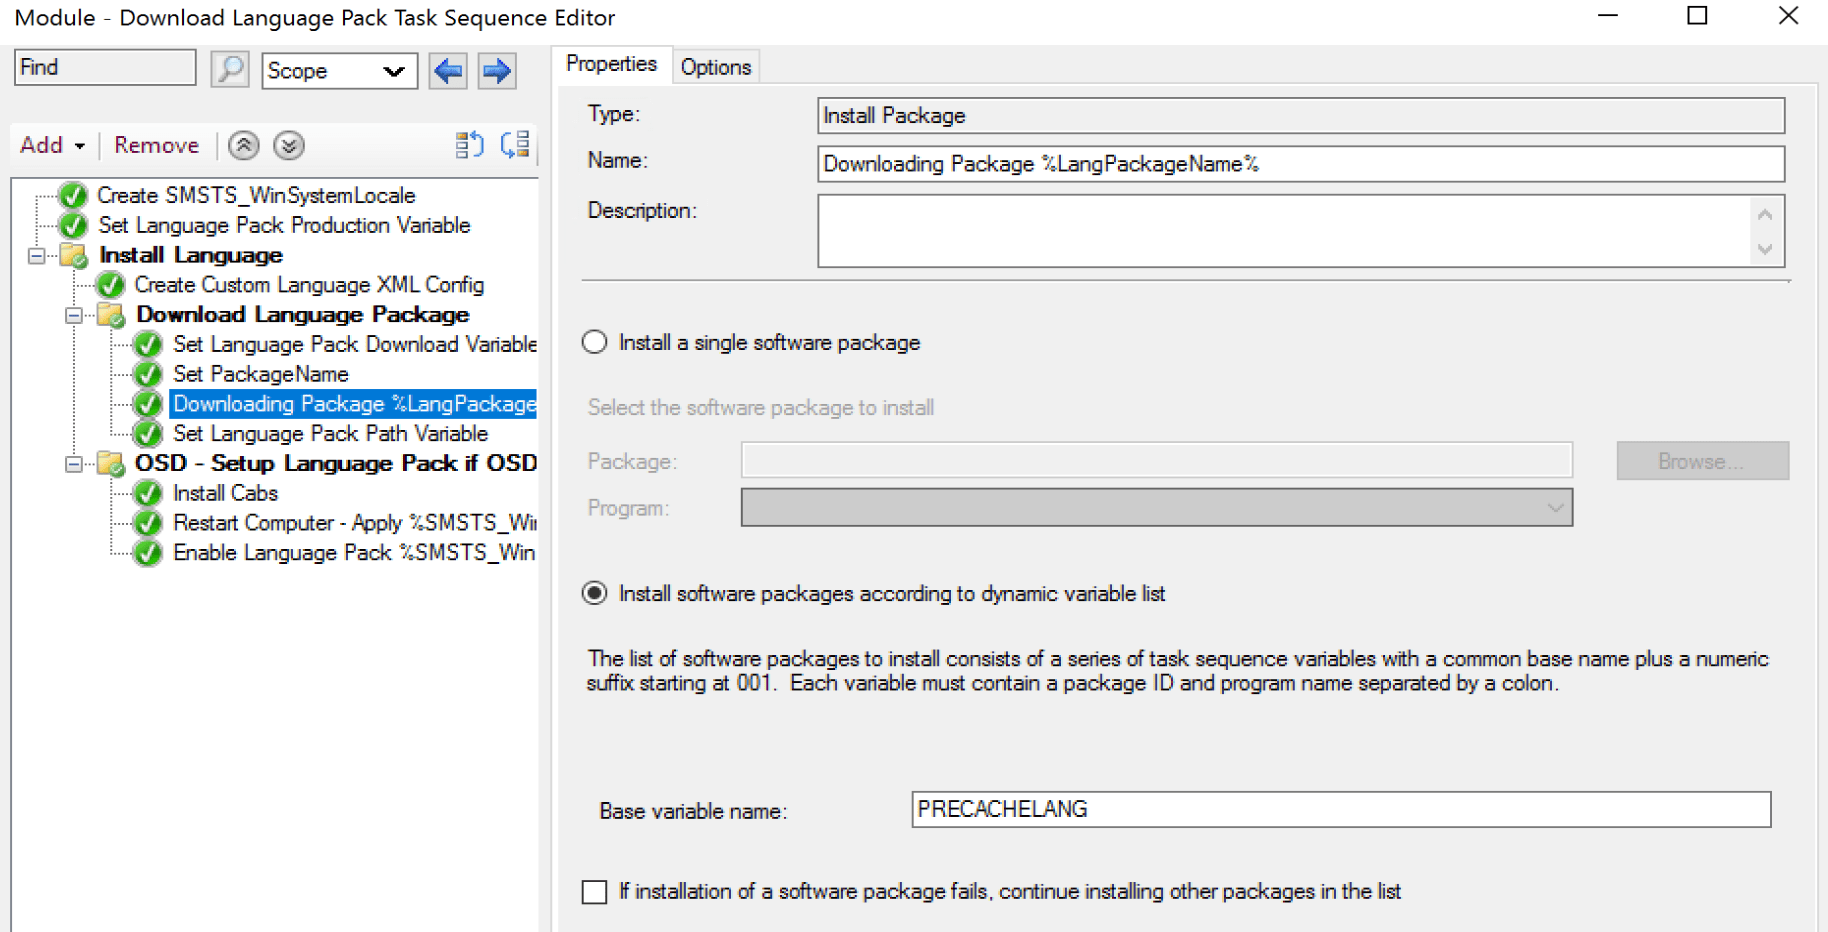The height and width of the screenshot is (932, 1828).
Task: Click the green check icon beside Set PackageName
Action: click(x=147, y=374)
